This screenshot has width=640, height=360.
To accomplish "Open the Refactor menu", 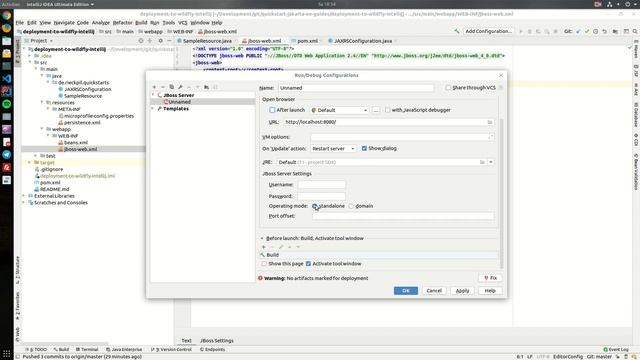I will pyautogui.click(x=122, y=23).
